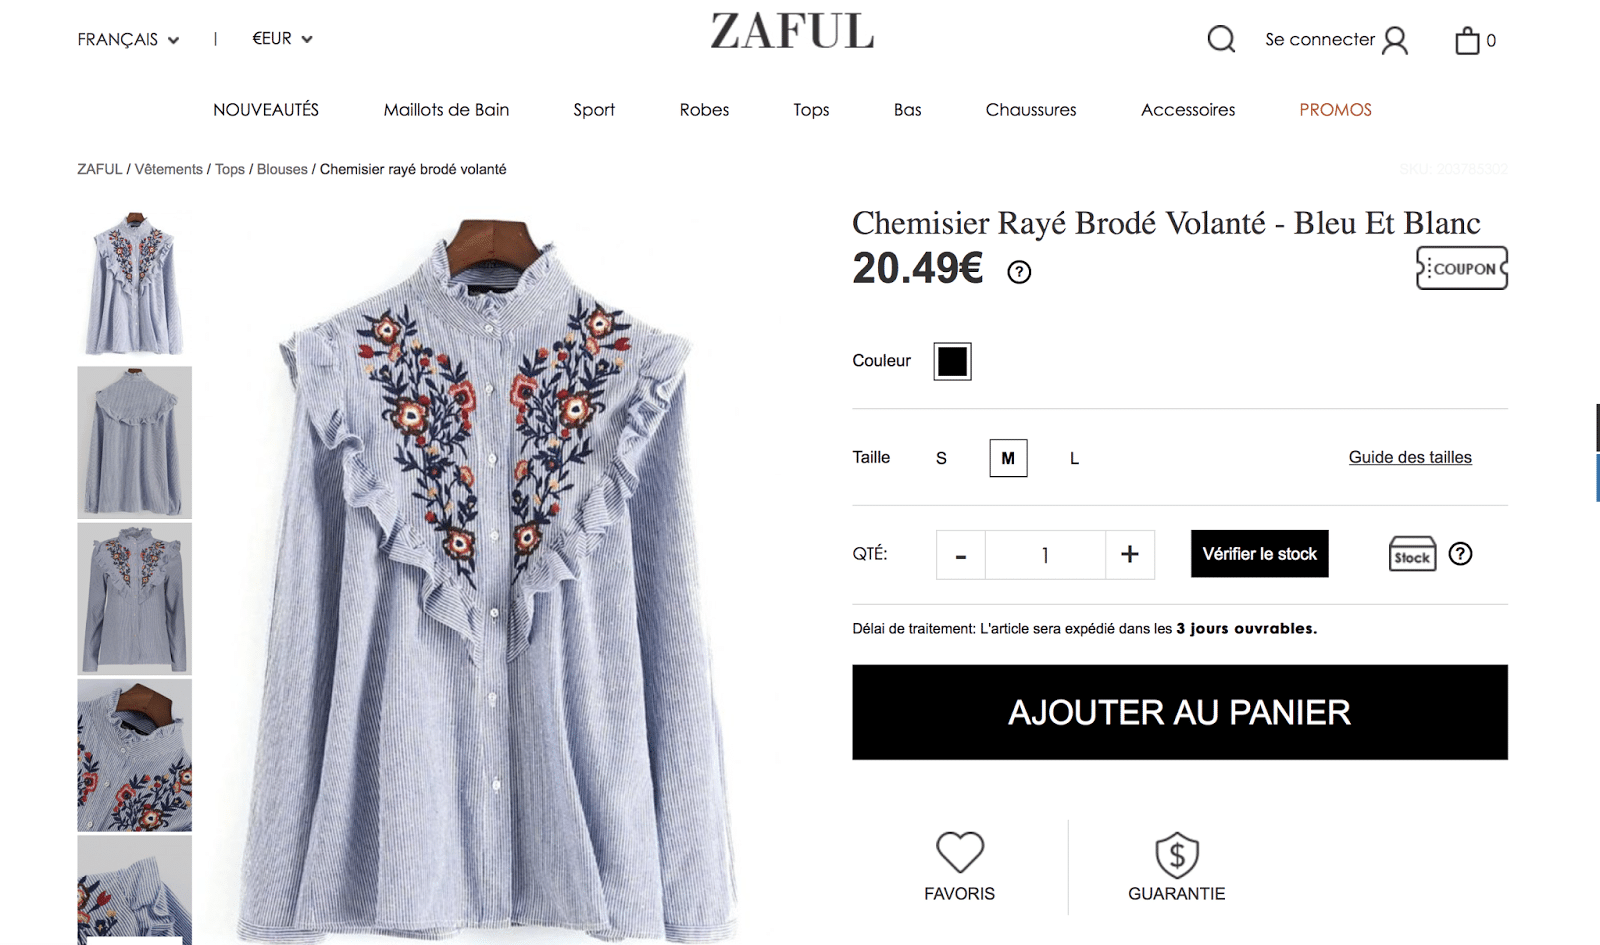Click help icon next to Stock
The image size is (1600, 945).
point(1460,554)
